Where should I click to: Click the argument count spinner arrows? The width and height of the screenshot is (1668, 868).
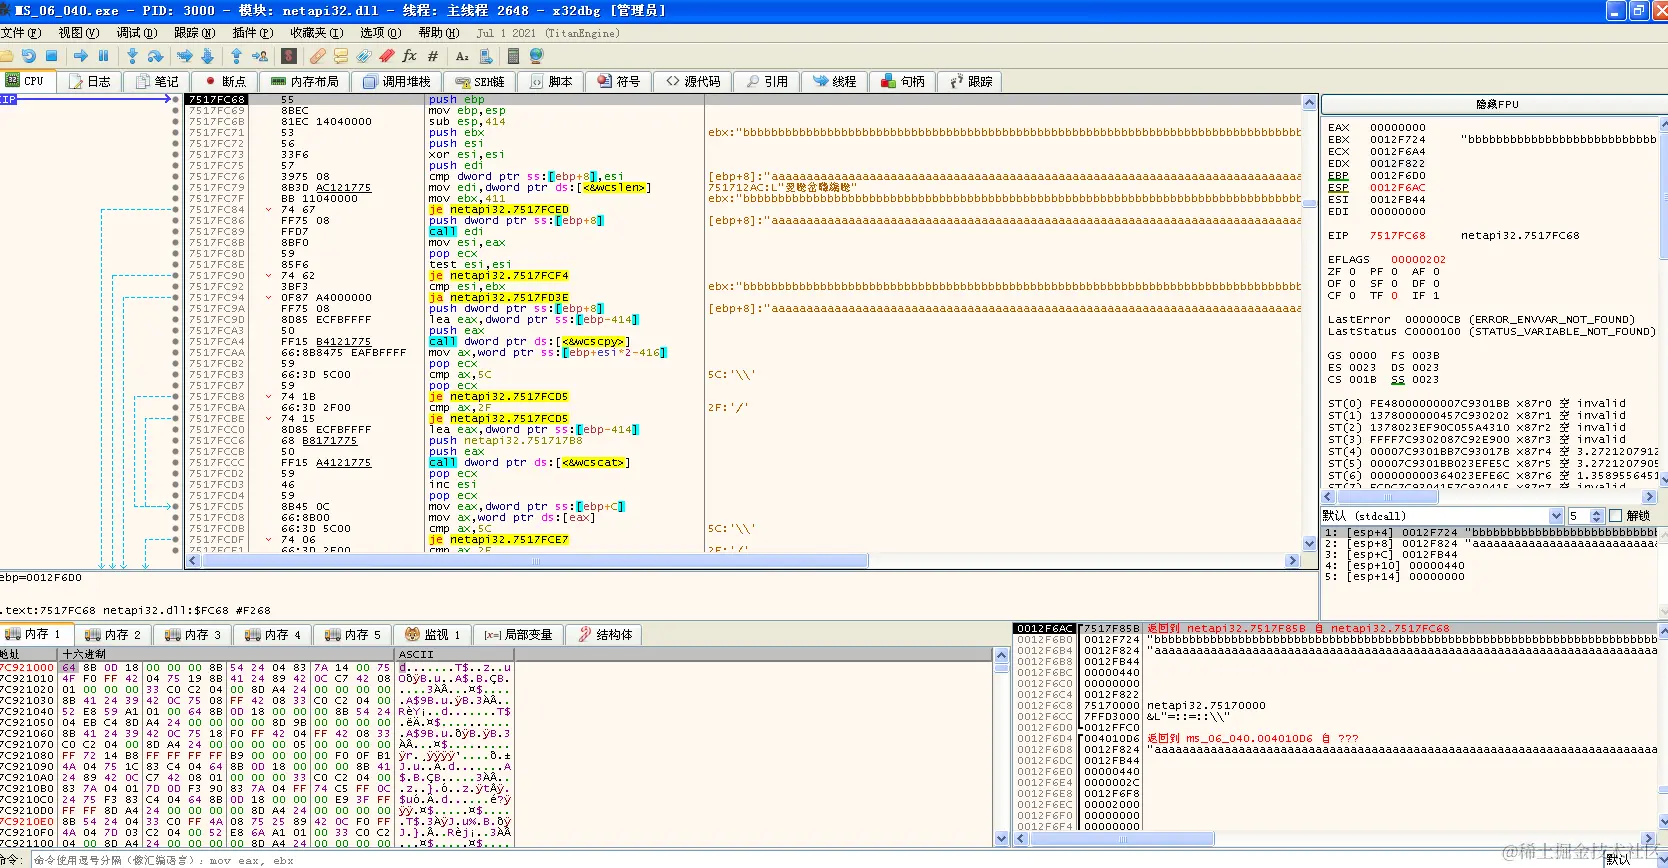pyautogui.click(x=1596, y=516)
